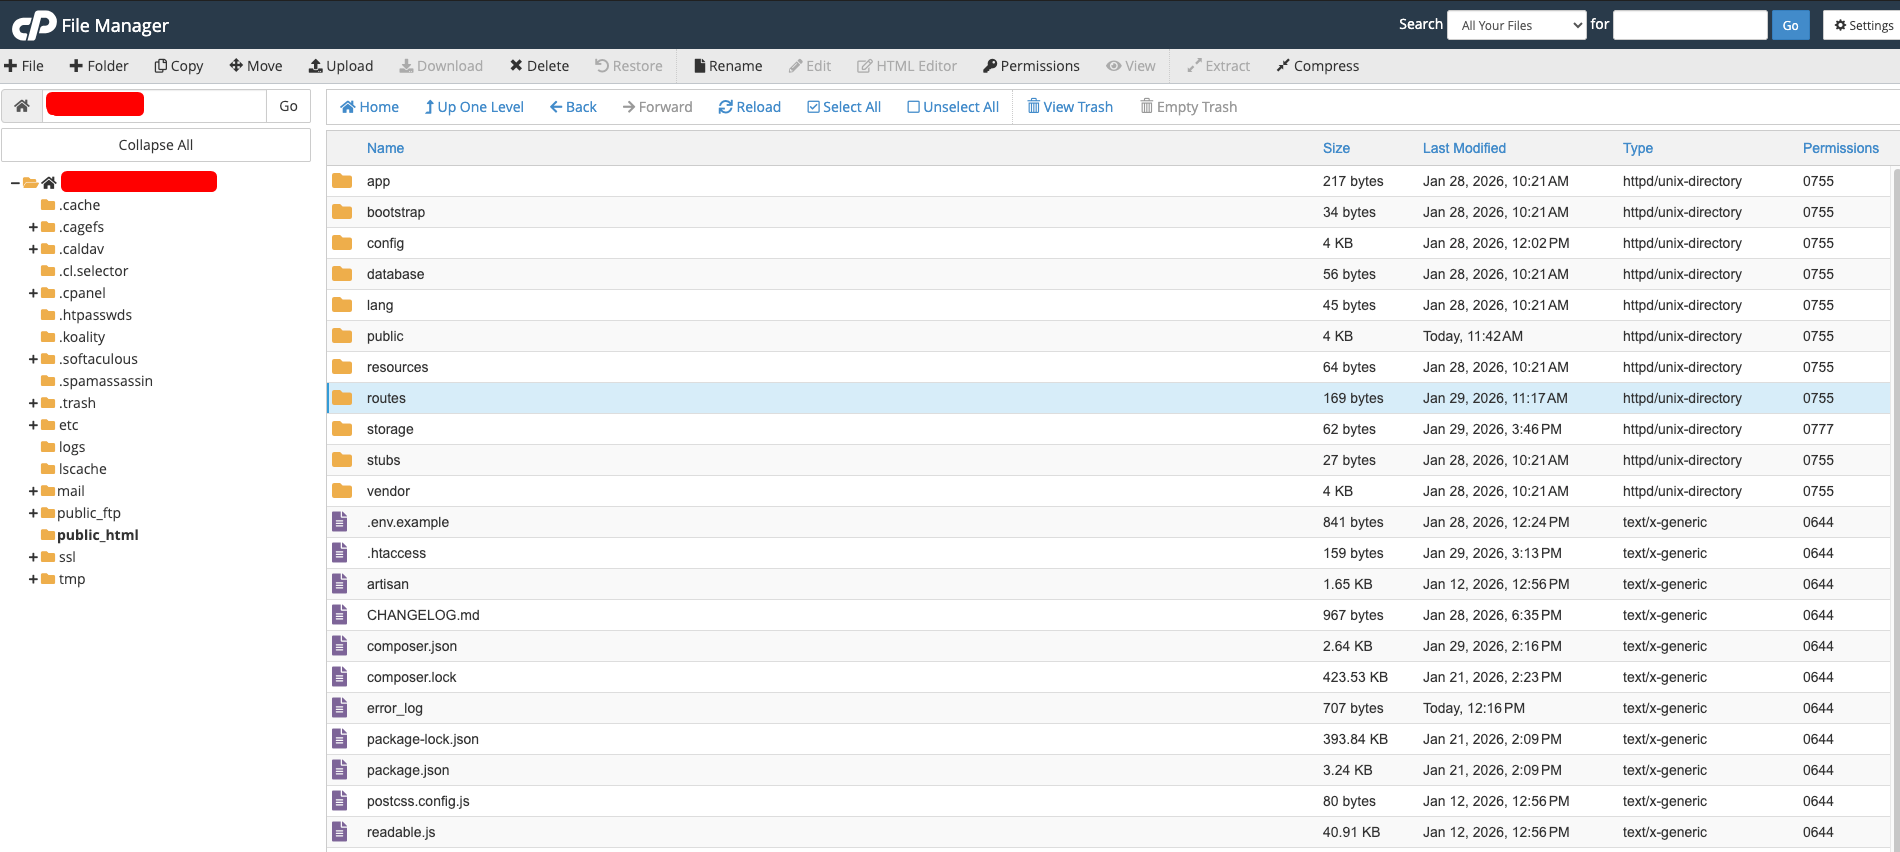Open View Trash bin
The image size is (1900, 852).
click(1034, 107)
